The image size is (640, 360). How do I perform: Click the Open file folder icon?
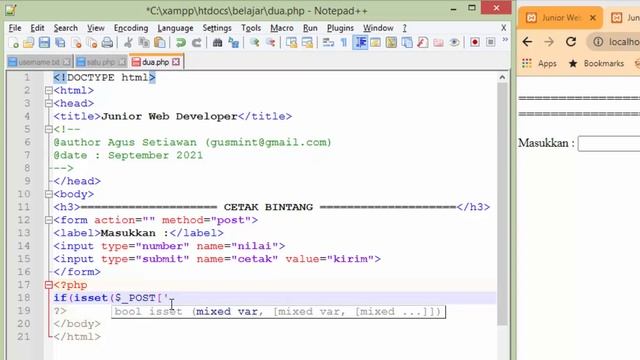[x=29, y=42]
